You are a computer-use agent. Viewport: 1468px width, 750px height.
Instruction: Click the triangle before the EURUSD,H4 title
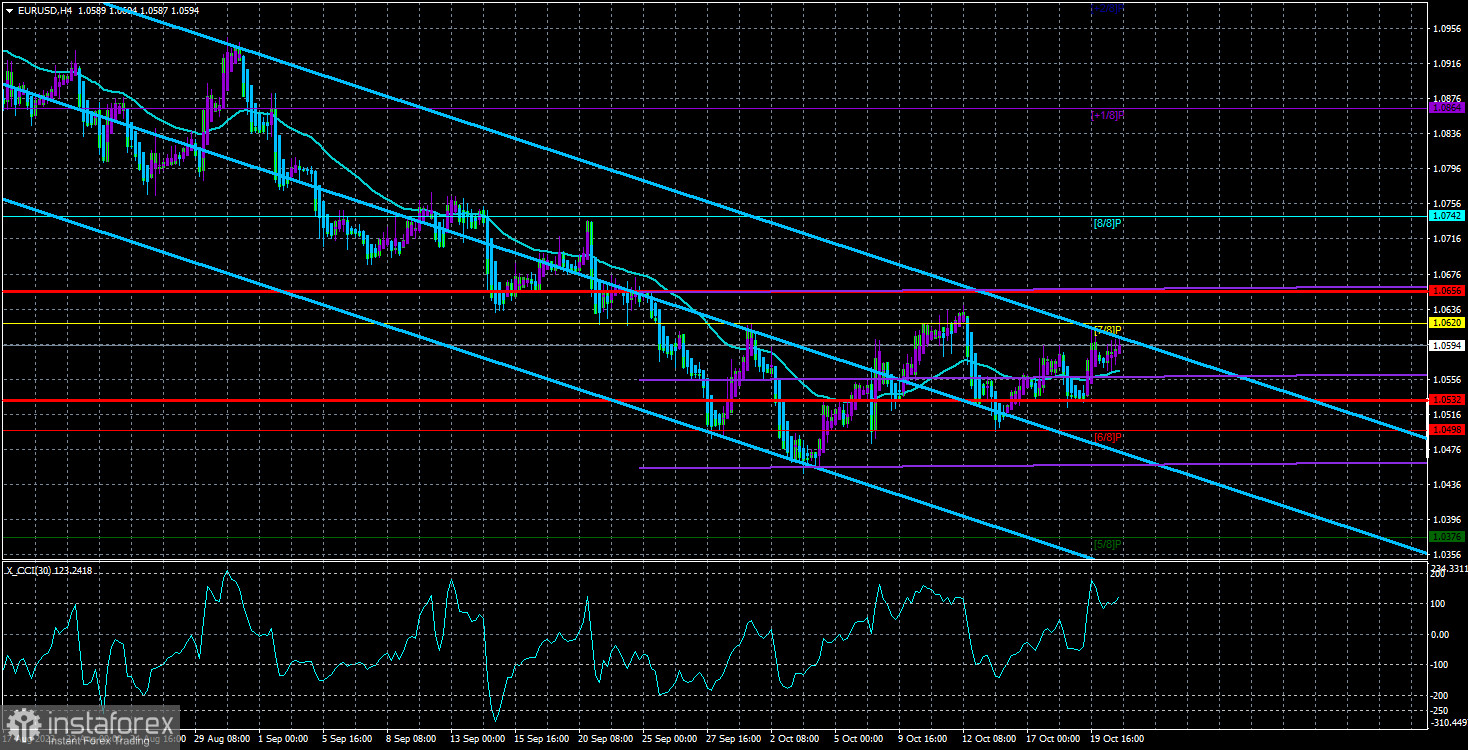pos(9,10)
